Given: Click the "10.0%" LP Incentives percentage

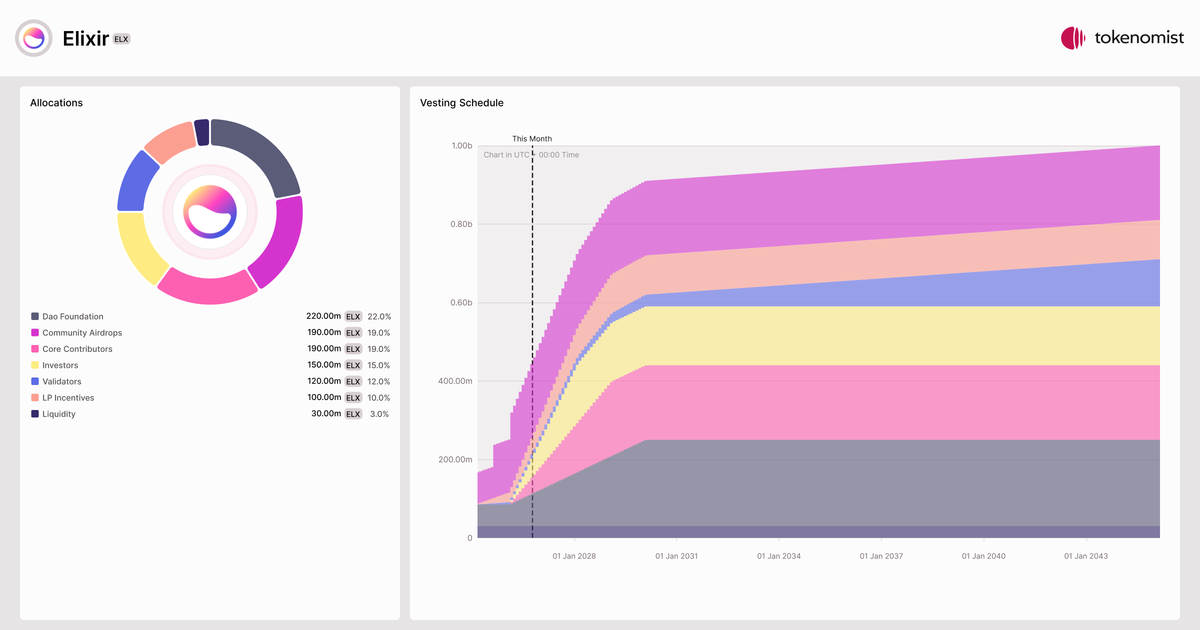Looking at the screenshot, I should [379, 398].
